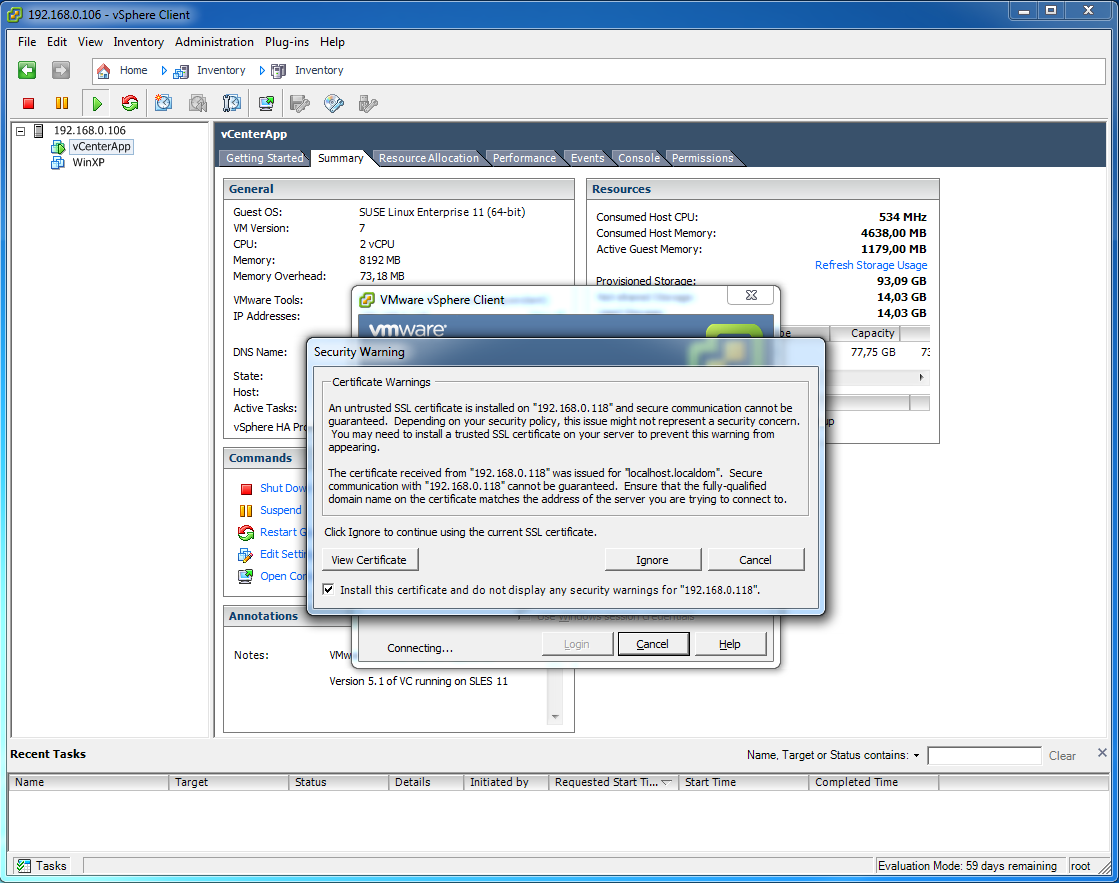Click the Suspend command link

click(x=280, y=510)
